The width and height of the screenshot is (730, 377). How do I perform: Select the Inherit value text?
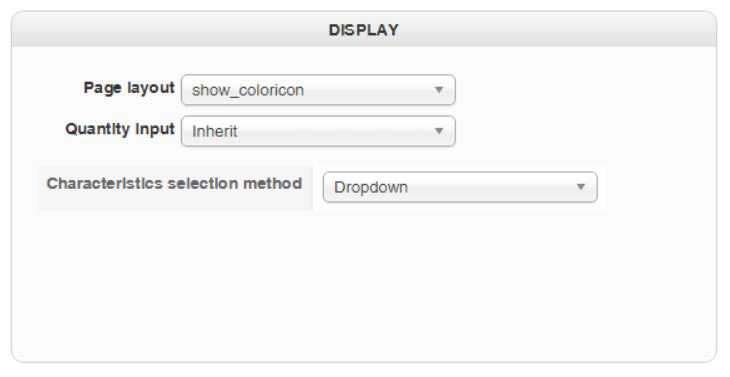click(215, 132)
